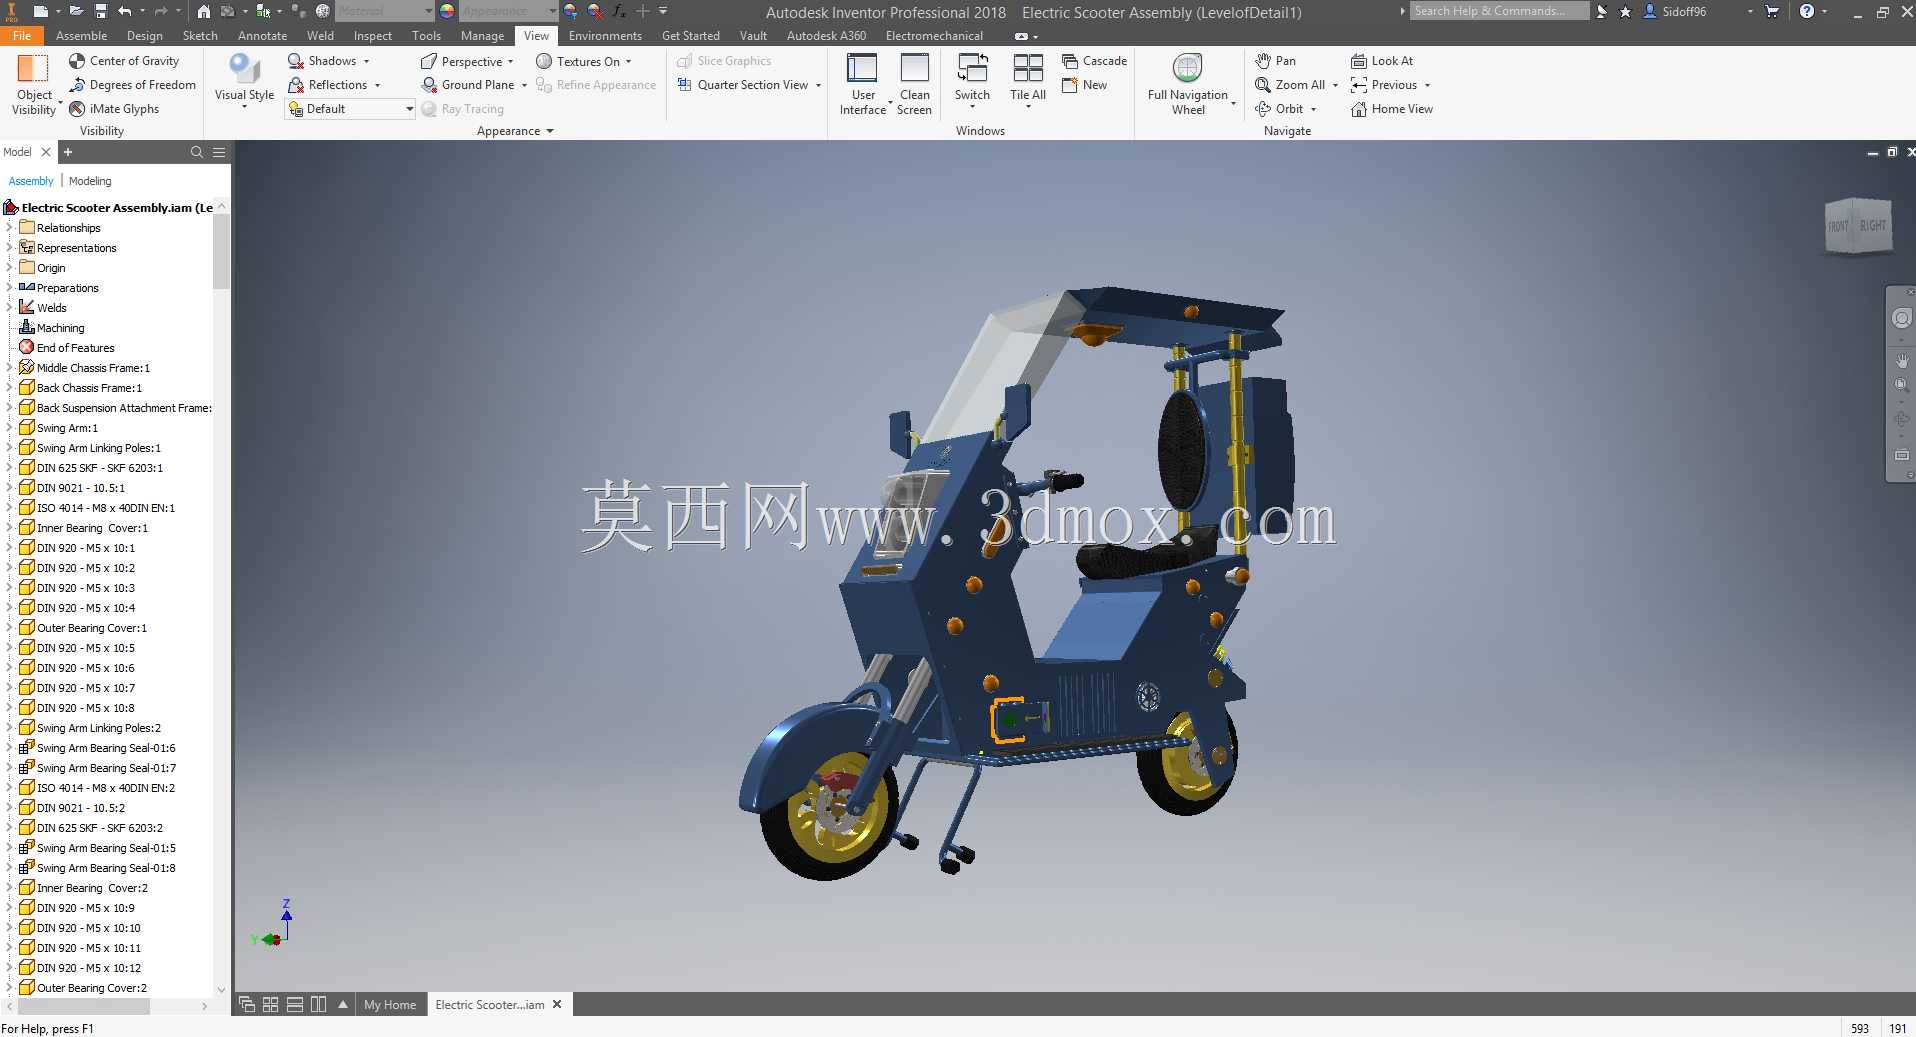Go to Previous view
Screen dimensions: 1916x1037
(1384, 85)
